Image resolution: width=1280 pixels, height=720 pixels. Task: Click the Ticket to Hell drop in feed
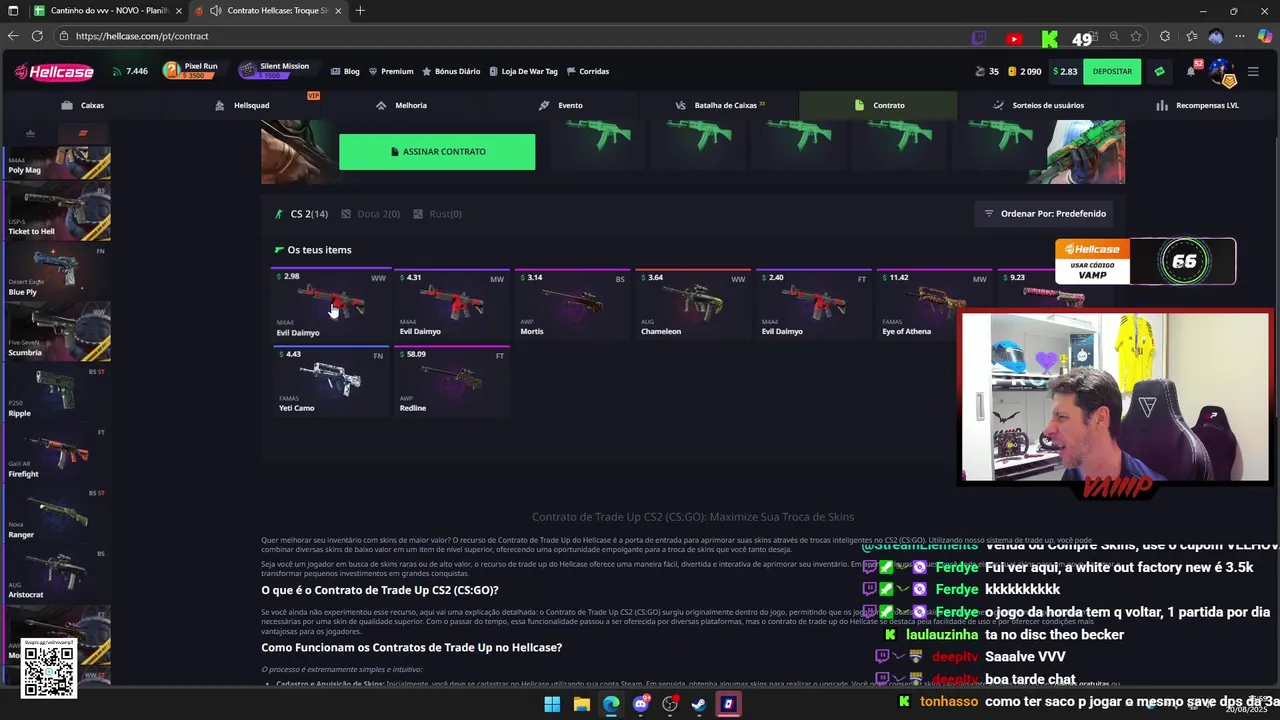pyautogui.click(x=56, y=210)
